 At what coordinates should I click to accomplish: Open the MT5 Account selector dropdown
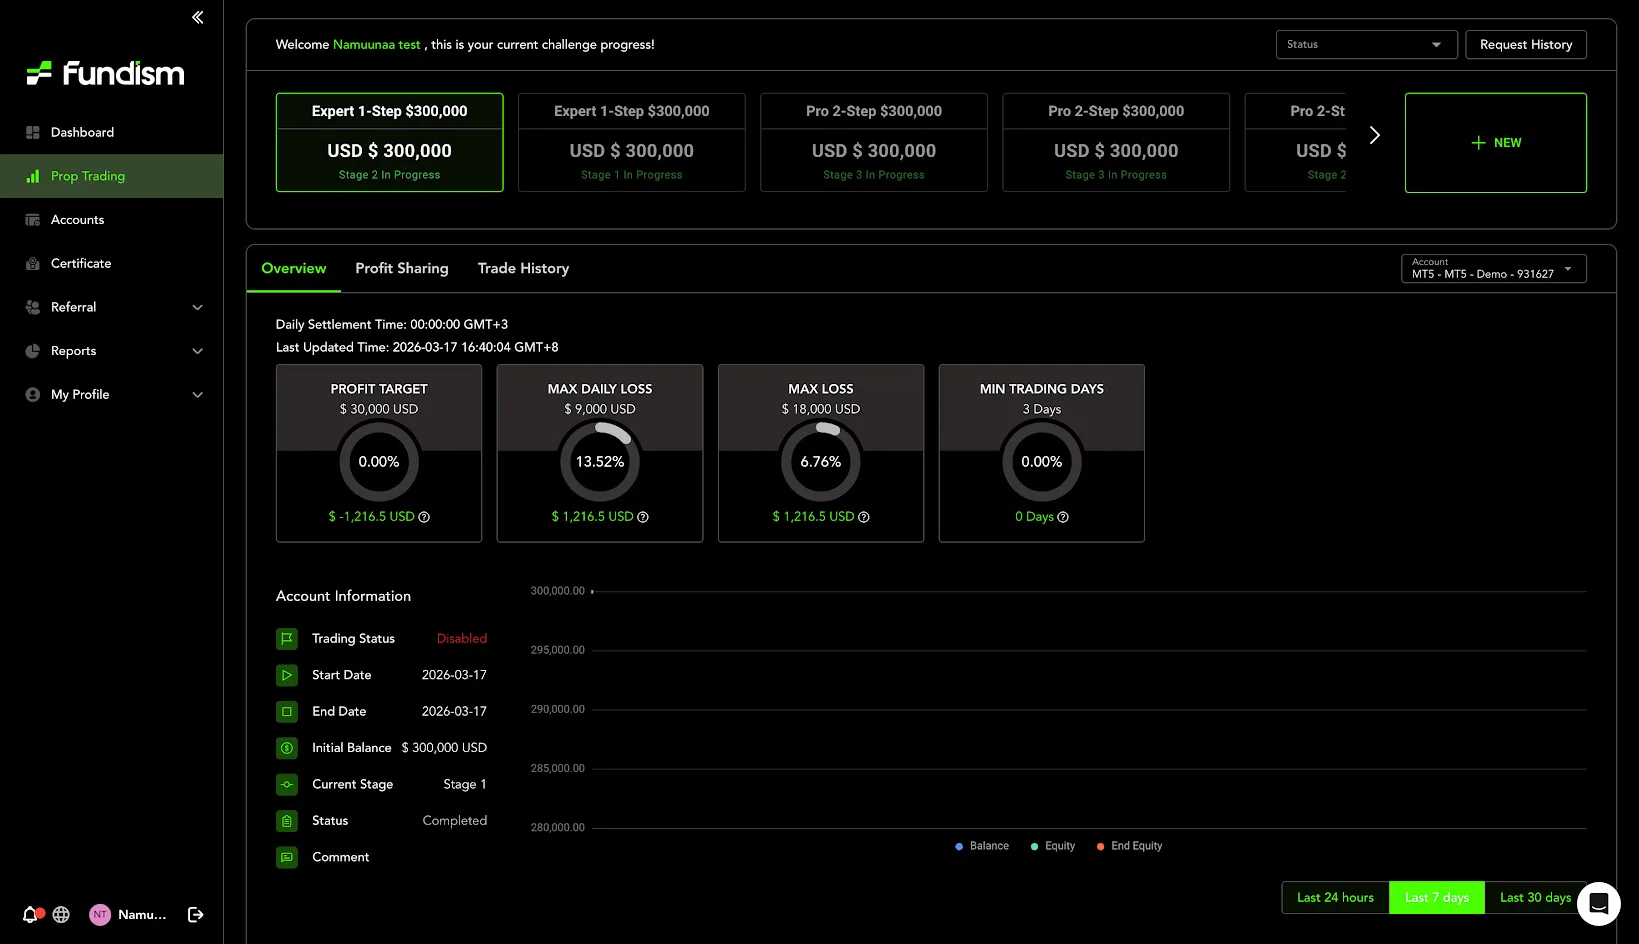click(x=1493, y=269)
